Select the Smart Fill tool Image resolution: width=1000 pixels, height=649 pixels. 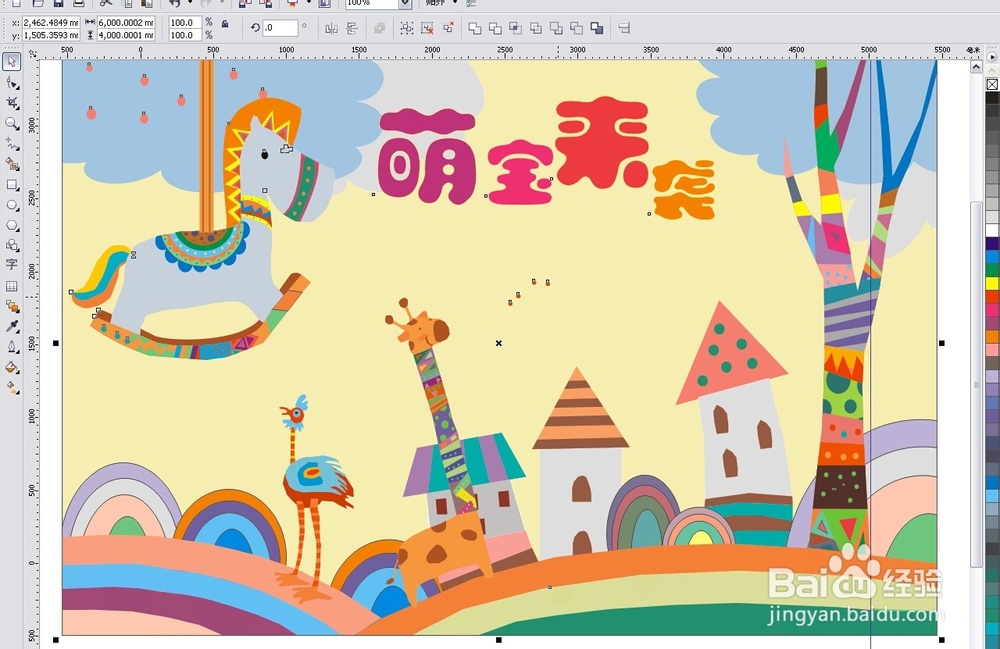click(x=13, y=164)
